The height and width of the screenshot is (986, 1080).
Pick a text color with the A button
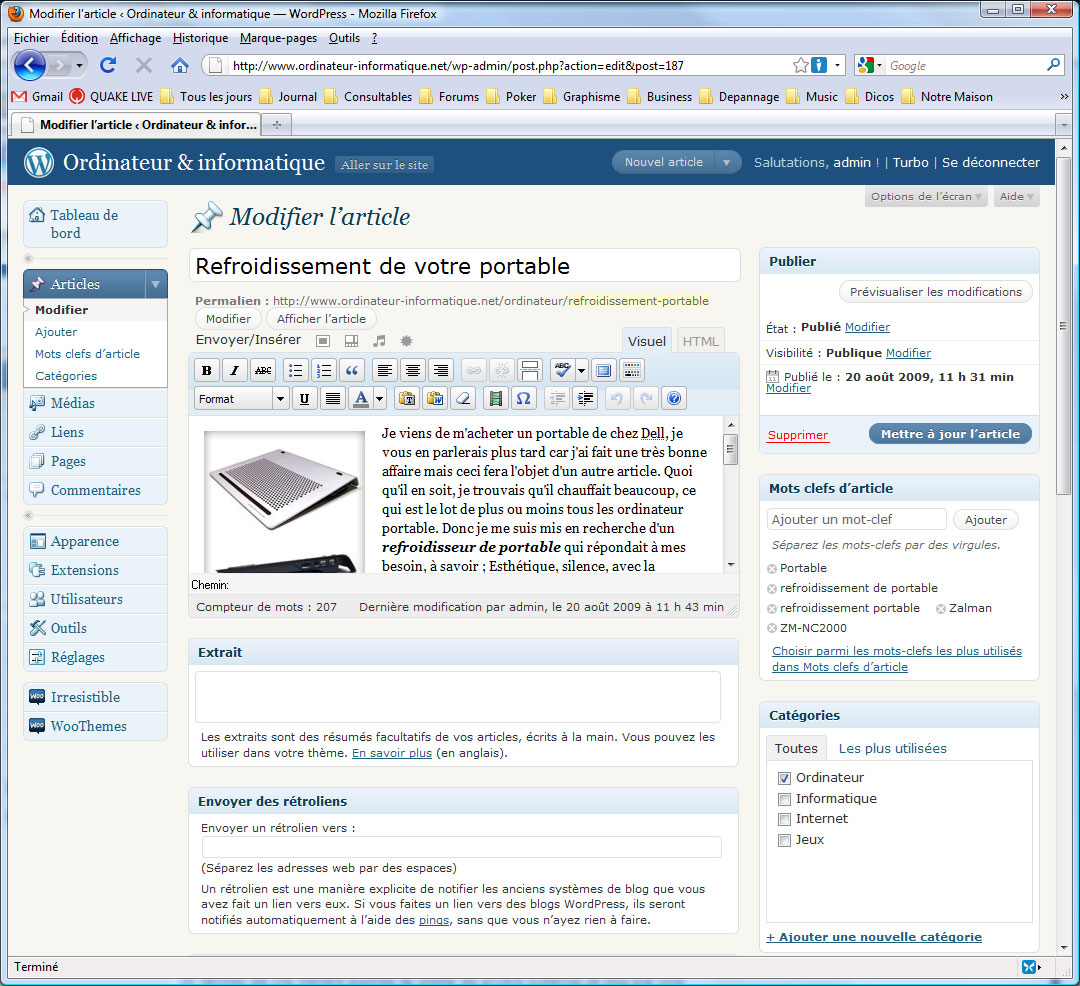tap(361, 398)
